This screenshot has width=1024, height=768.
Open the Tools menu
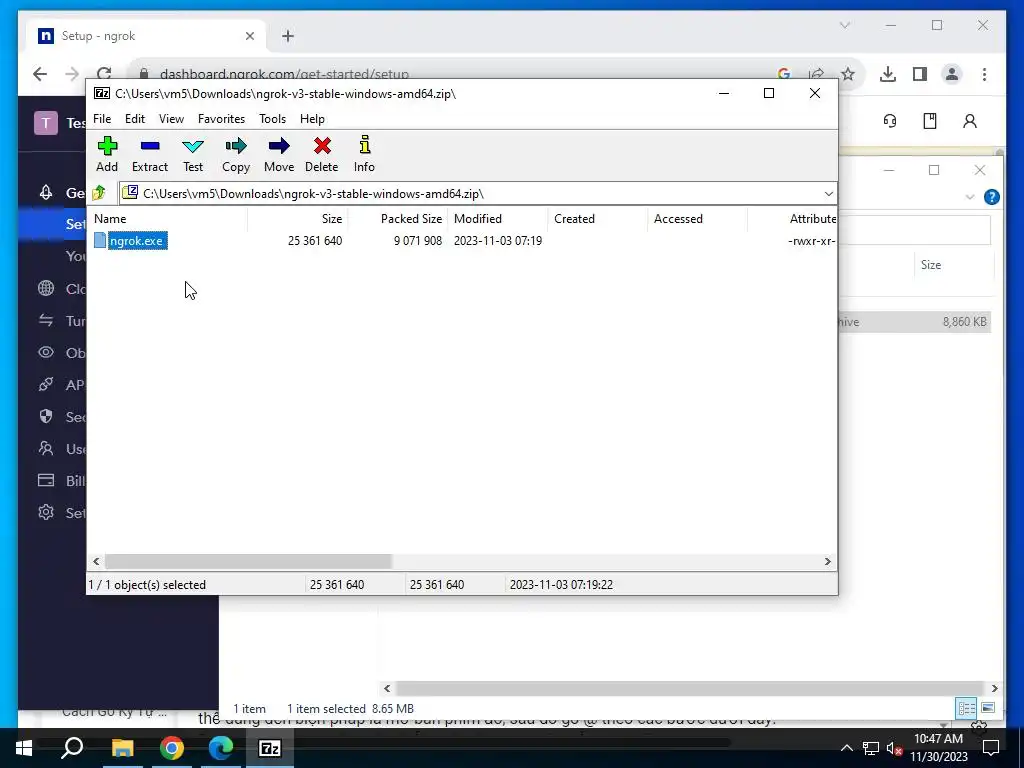pos(272,119)
